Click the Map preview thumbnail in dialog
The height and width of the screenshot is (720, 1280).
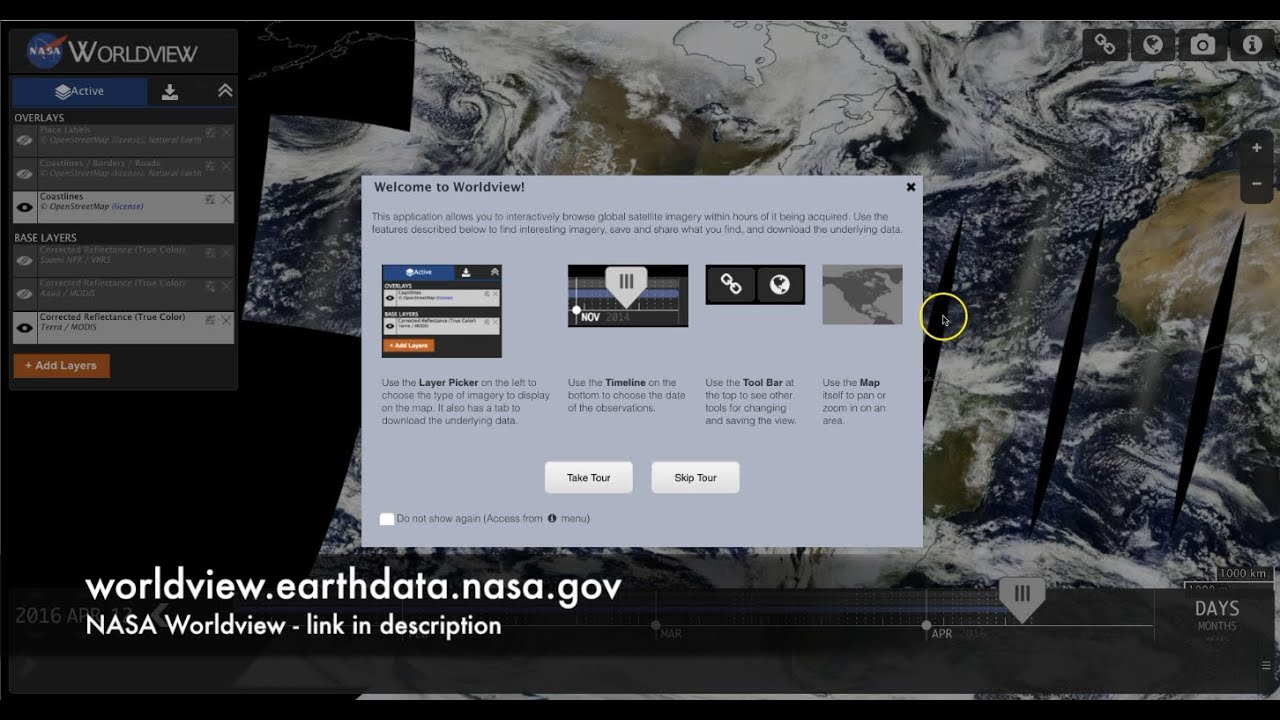(862, 295)
